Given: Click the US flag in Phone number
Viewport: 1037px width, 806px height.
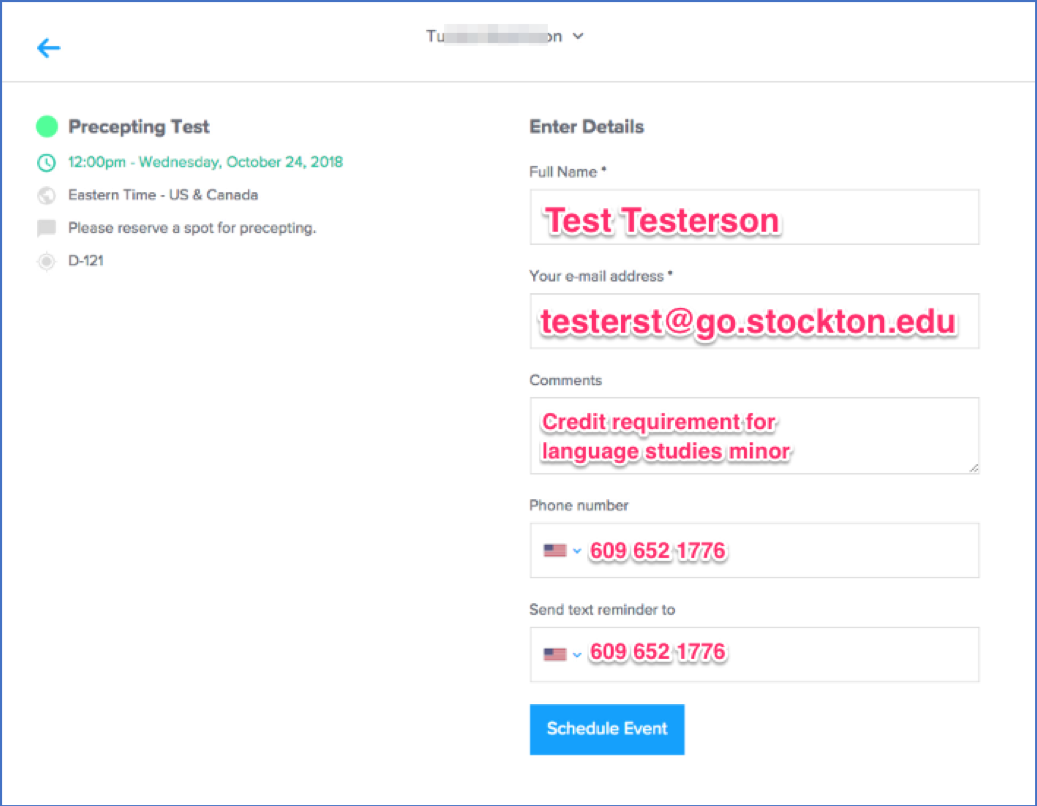Looking at the screenshot, I should tap(554, 550).
